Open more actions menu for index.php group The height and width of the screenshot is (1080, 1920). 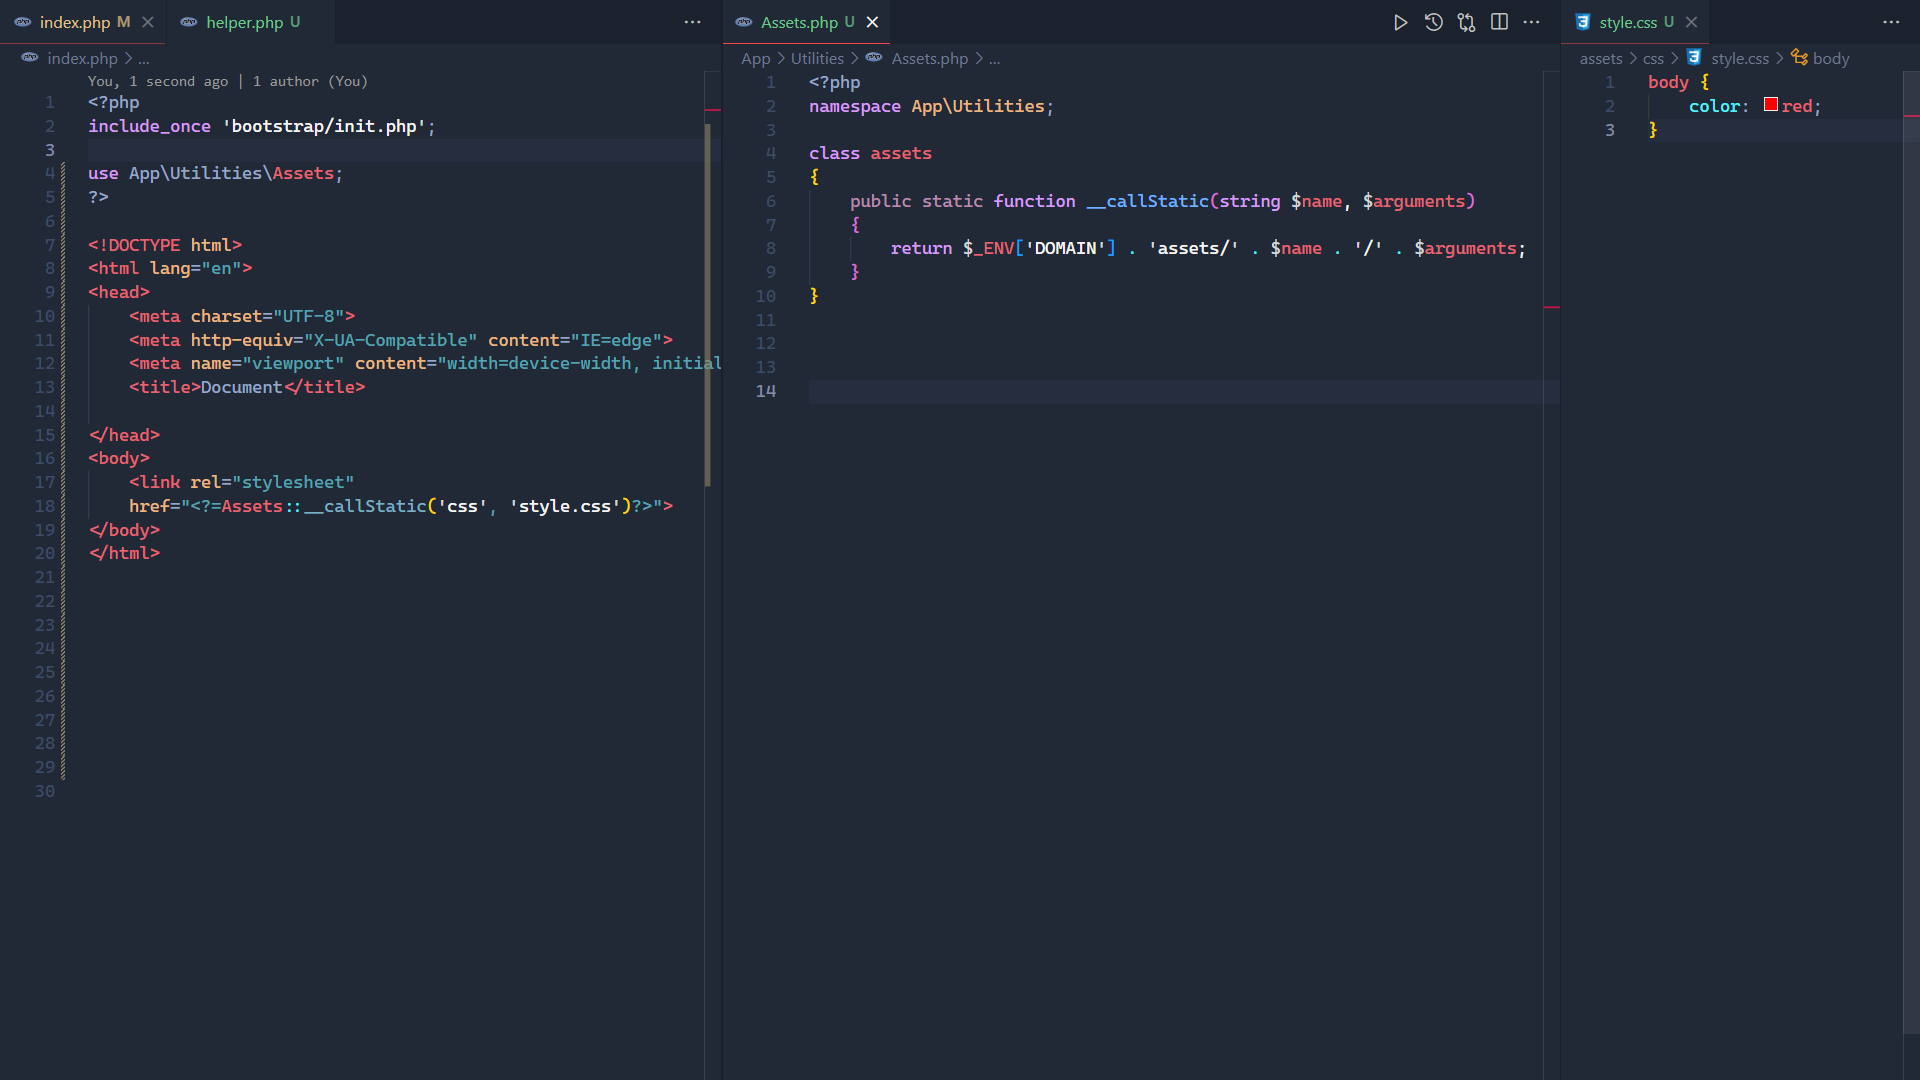coord(692,22)
